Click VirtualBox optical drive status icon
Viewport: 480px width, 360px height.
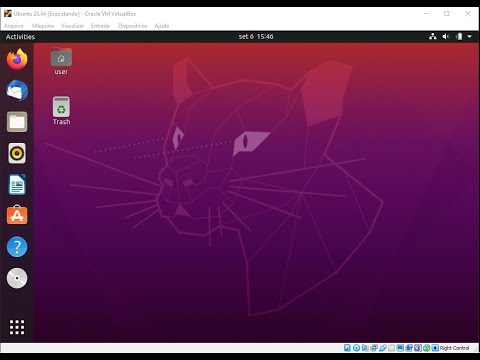tap(356, 348)
